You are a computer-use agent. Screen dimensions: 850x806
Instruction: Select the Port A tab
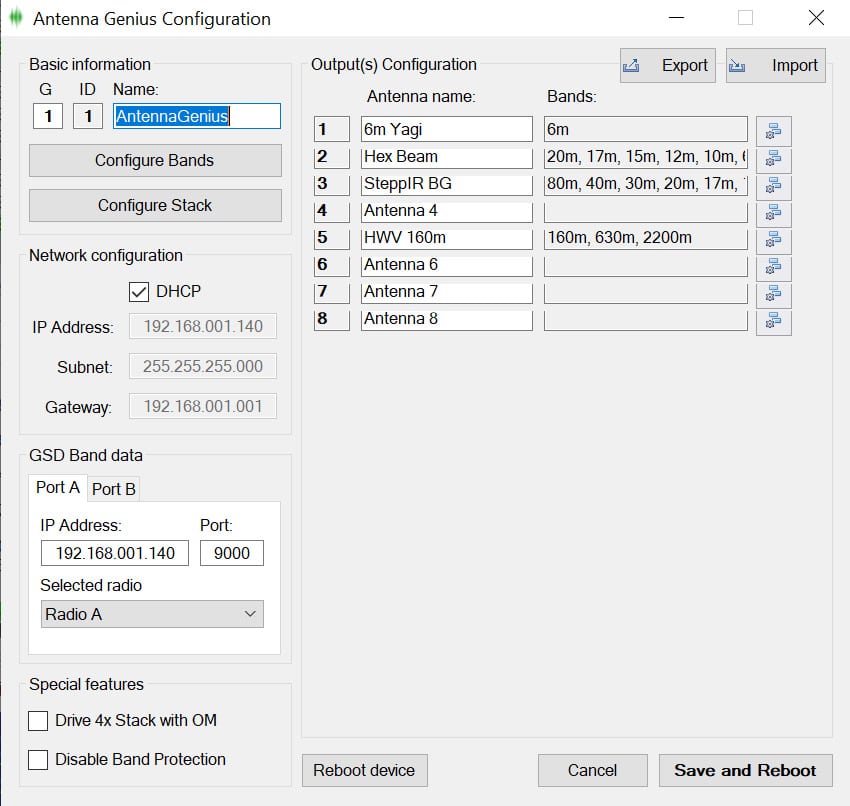click(57, 488)
